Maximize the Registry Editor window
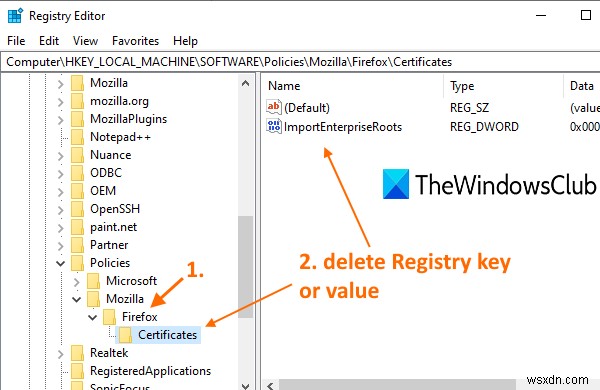Image resolution: width=600 pixels, height=390 pixels. [x=585, y=16]
